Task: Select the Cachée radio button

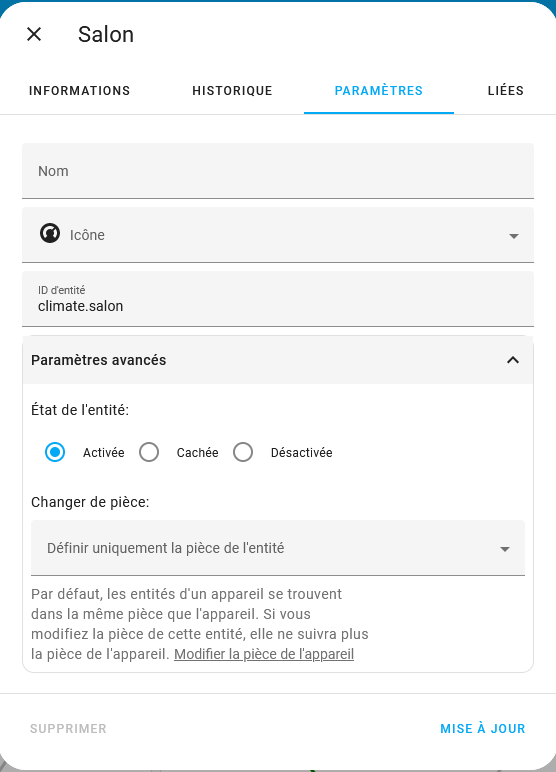Action: coord(149,452)
